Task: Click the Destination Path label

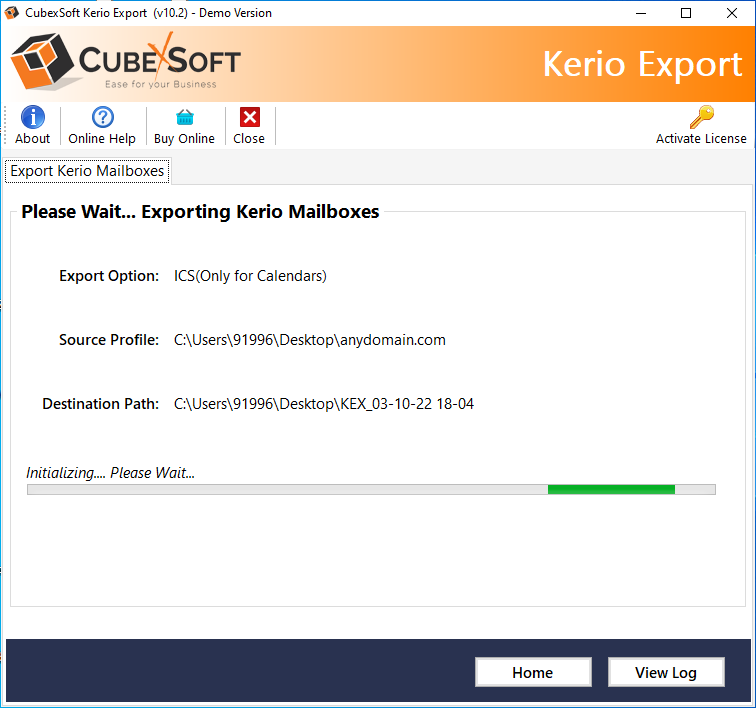Action: click(101, 404)
